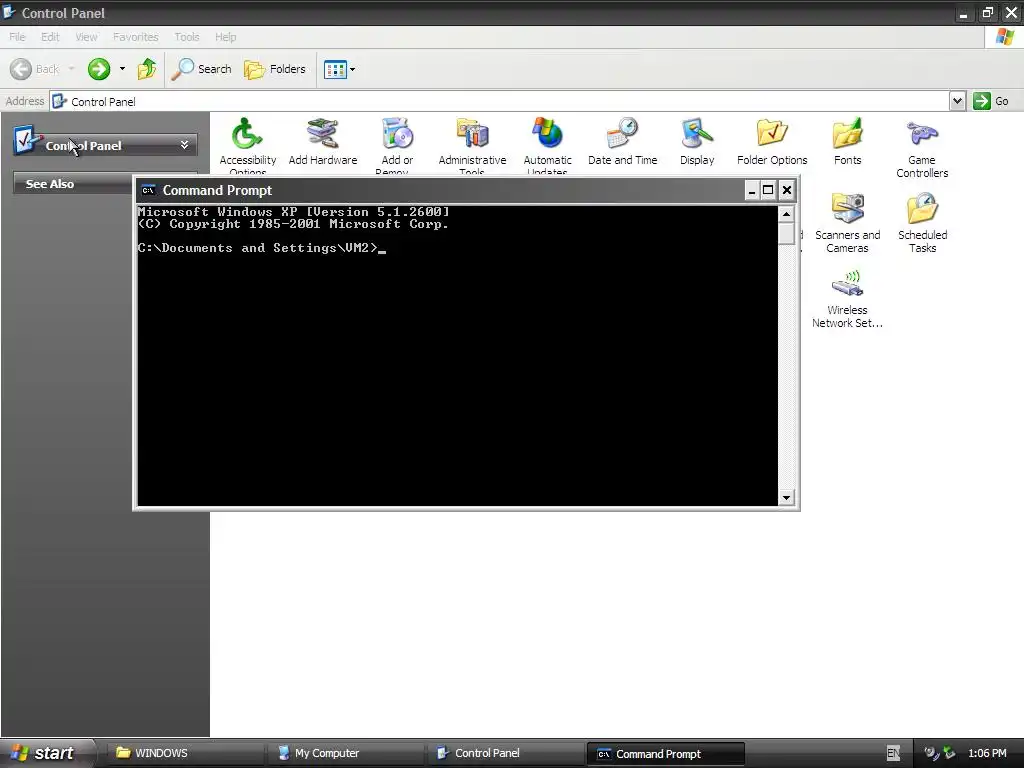The image size is (1024, 768).
Task: Open Scheduled Tasks icon
Action: point(922,223)
